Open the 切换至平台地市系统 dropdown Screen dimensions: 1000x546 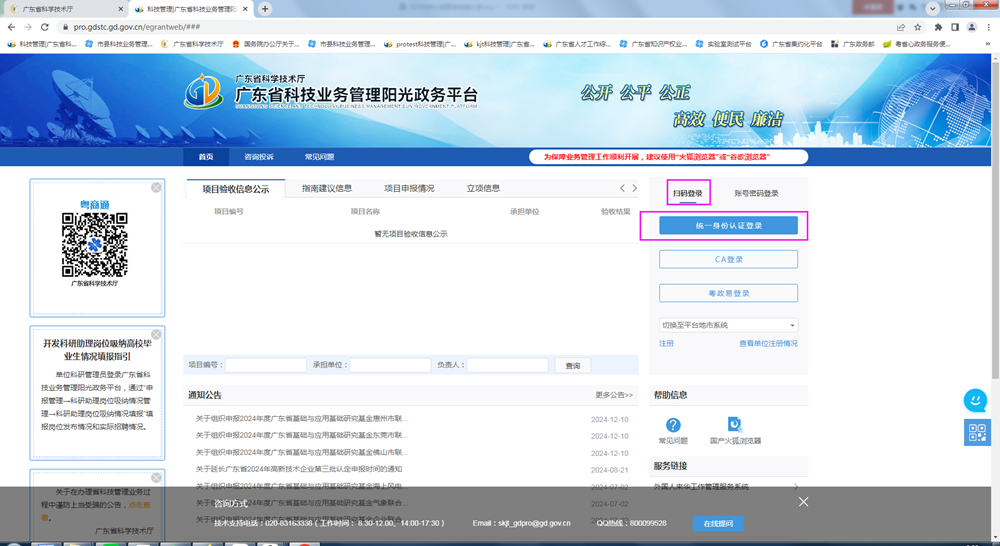pos(728,325)
